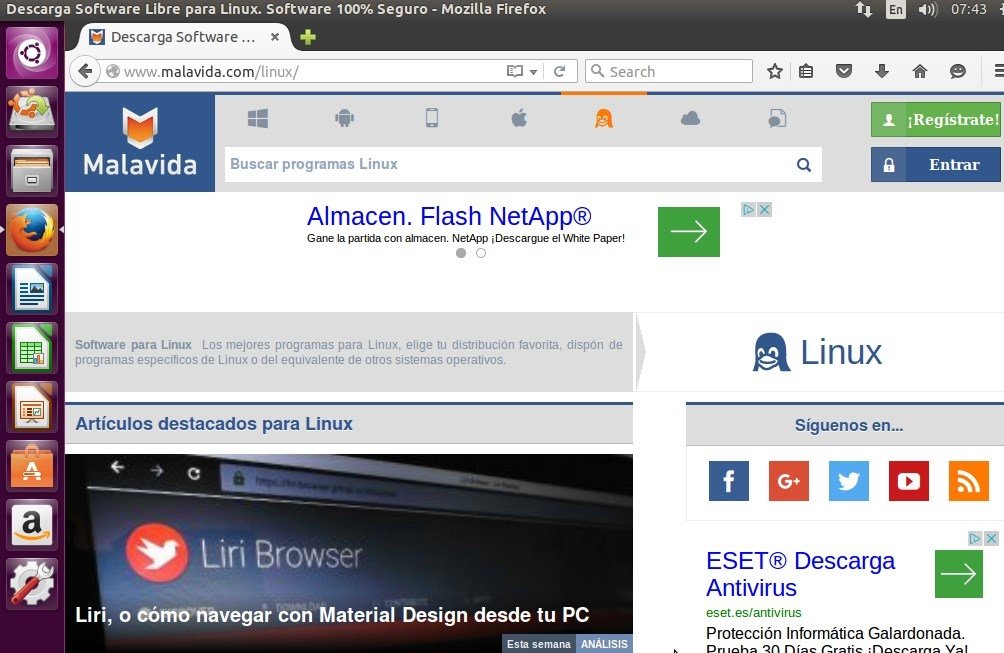Open the mobile phone platform category icon
The width and height of the screenshot is (1004, 653).
[x=432, y=118]
